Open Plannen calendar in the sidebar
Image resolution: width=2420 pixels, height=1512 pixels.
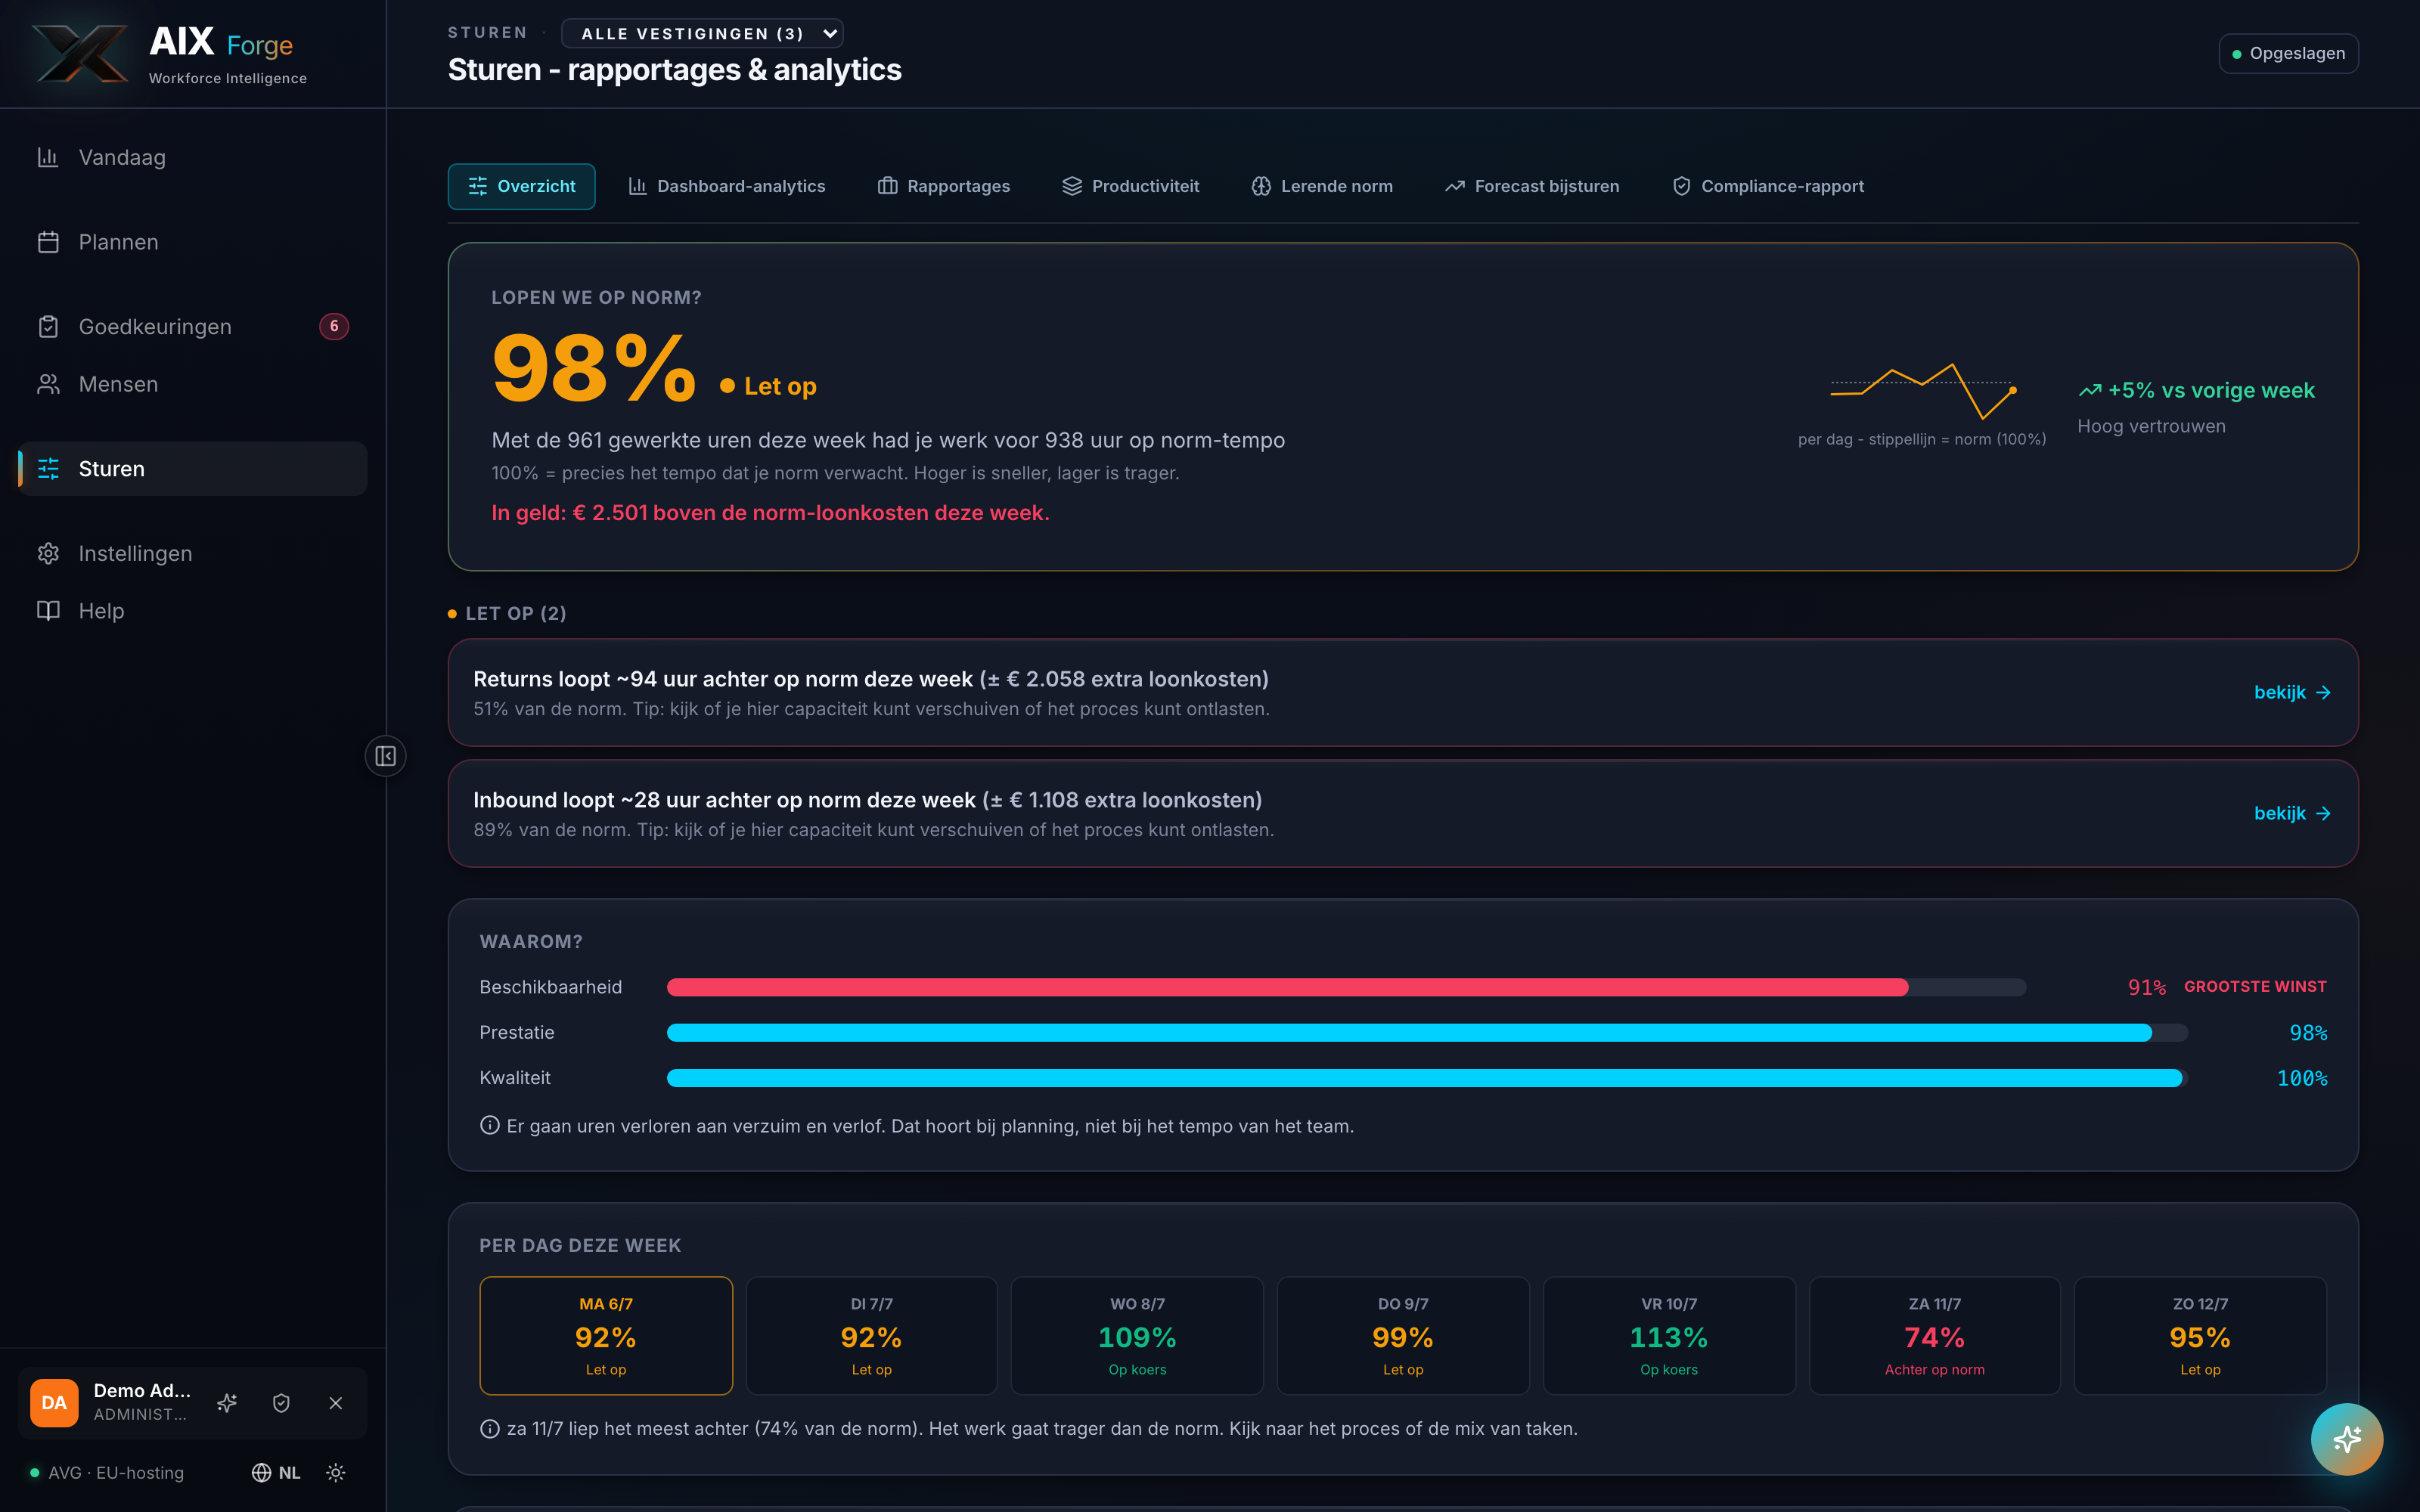click(x=193, y=242)
